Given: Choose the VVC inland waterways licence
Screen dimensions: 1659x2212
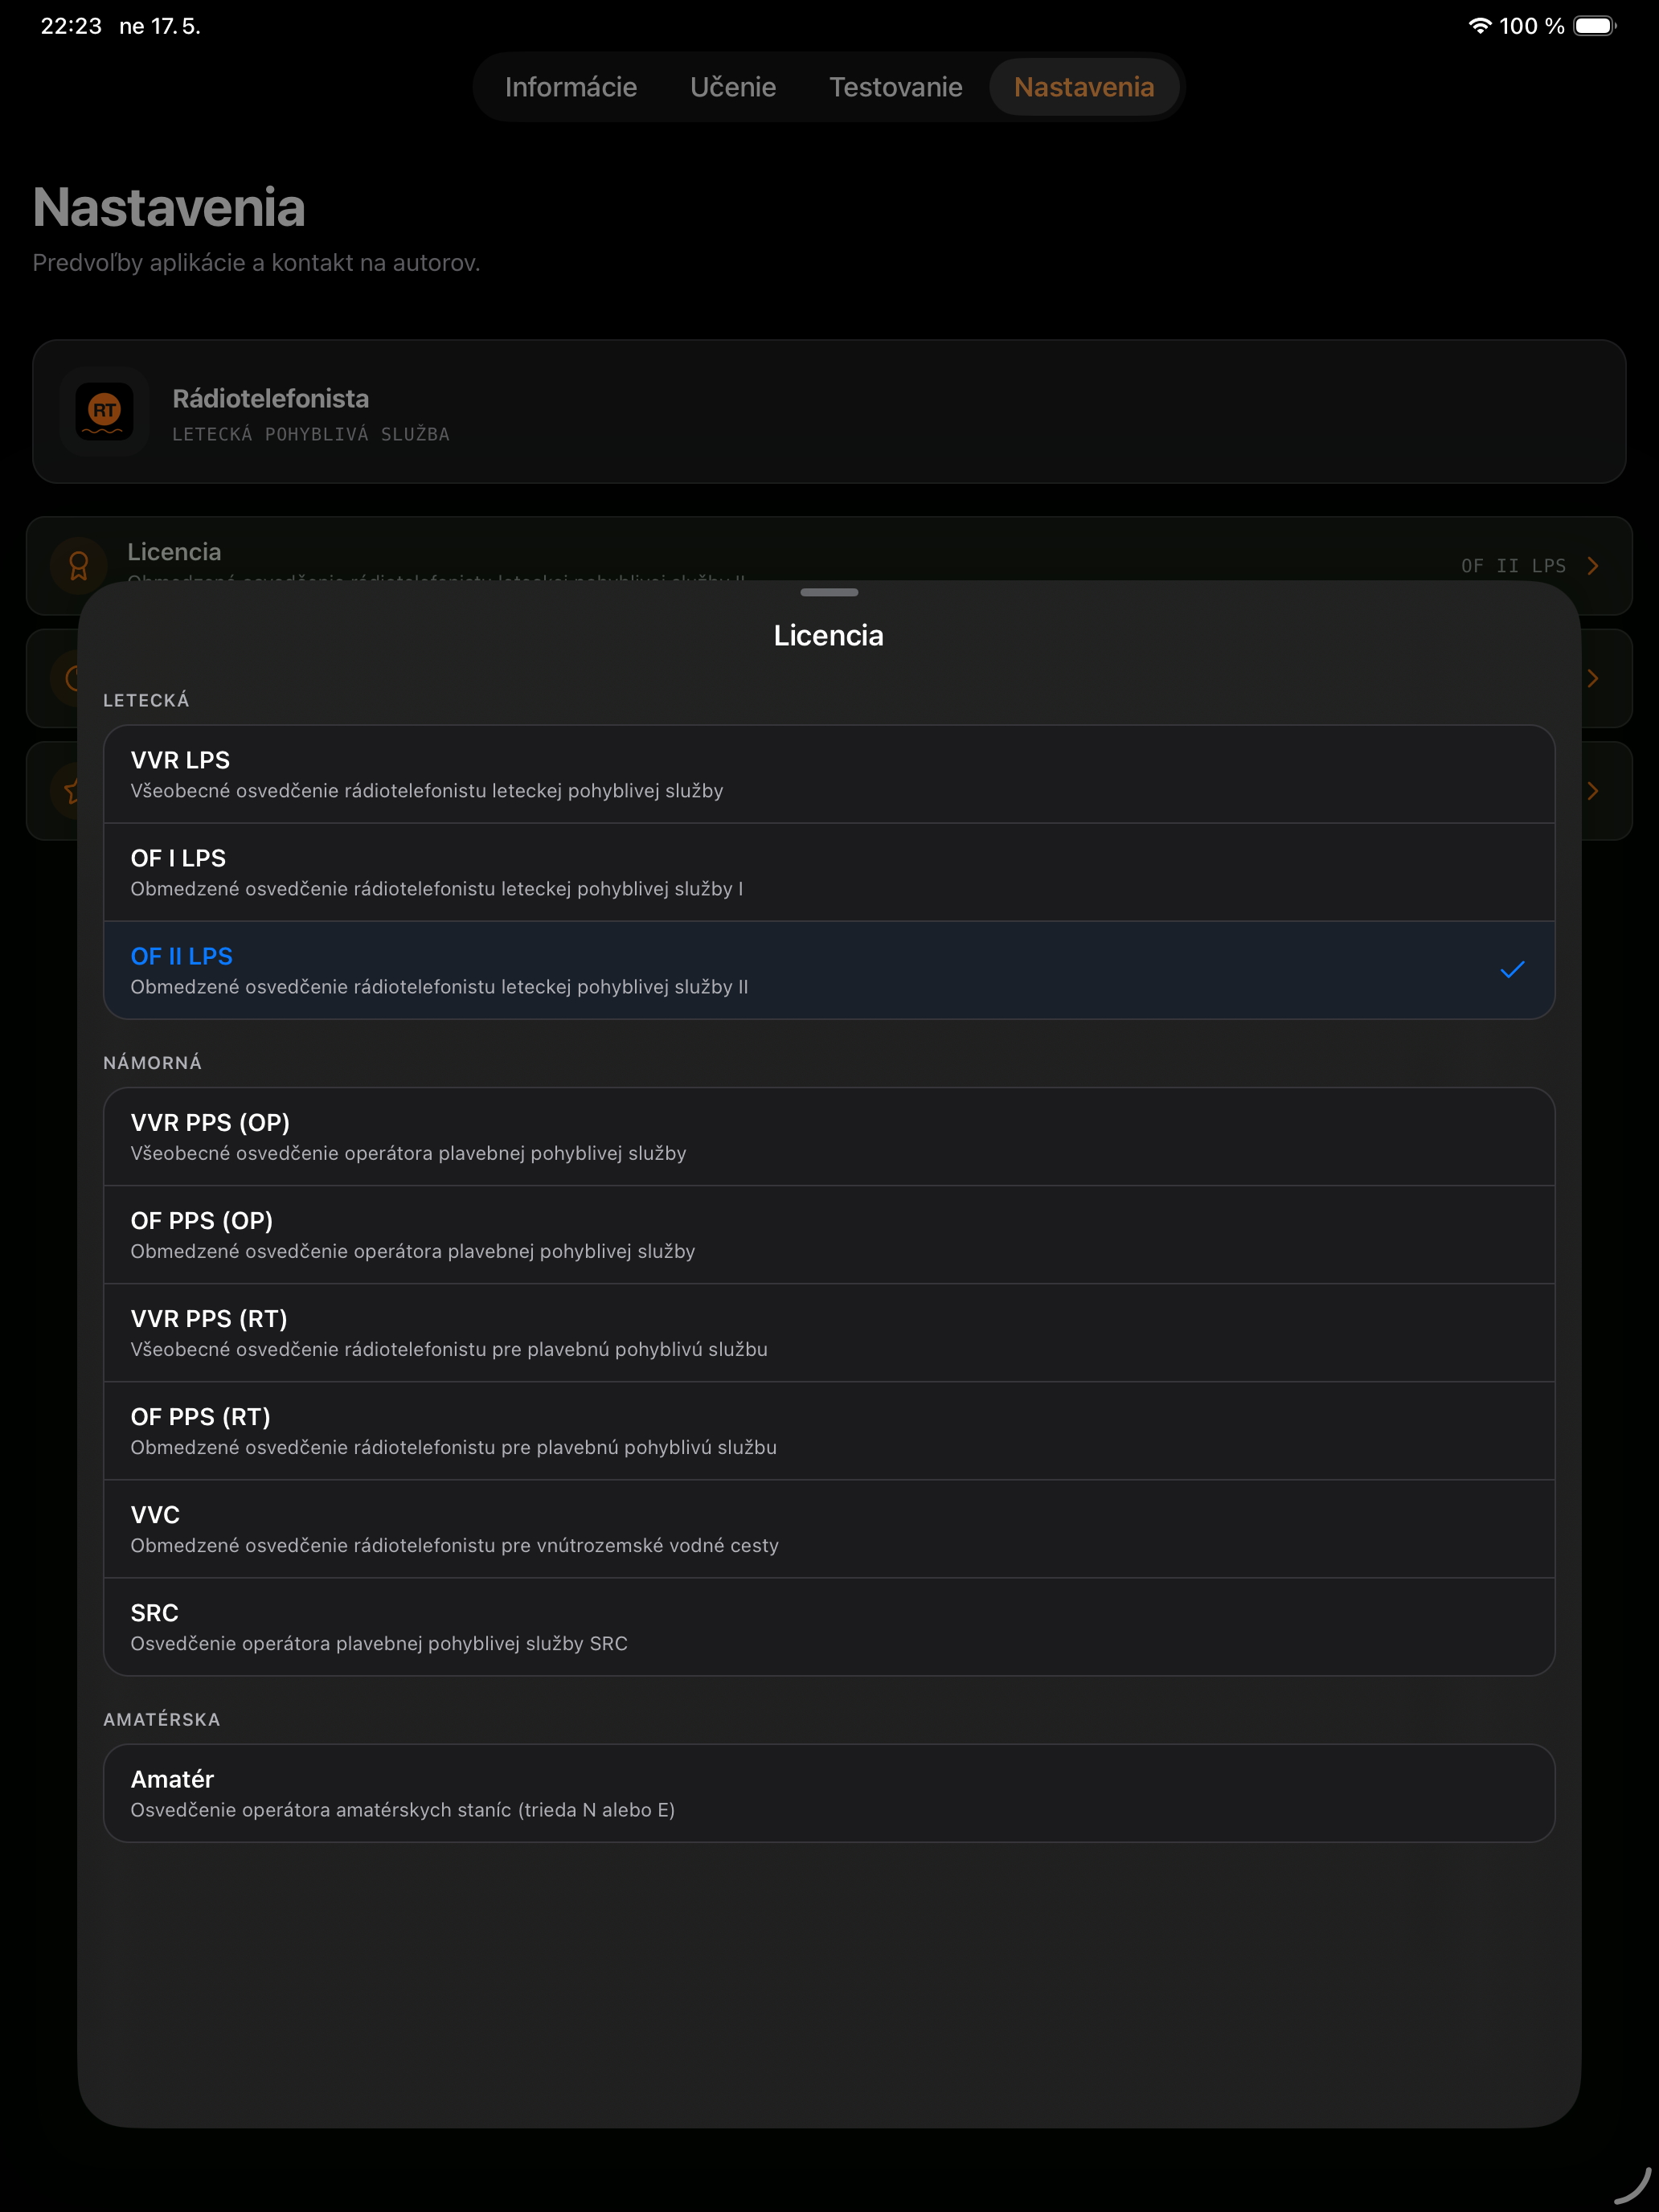Looking at the screenshot, I should pyautogui.click(x=829, y=1529).
